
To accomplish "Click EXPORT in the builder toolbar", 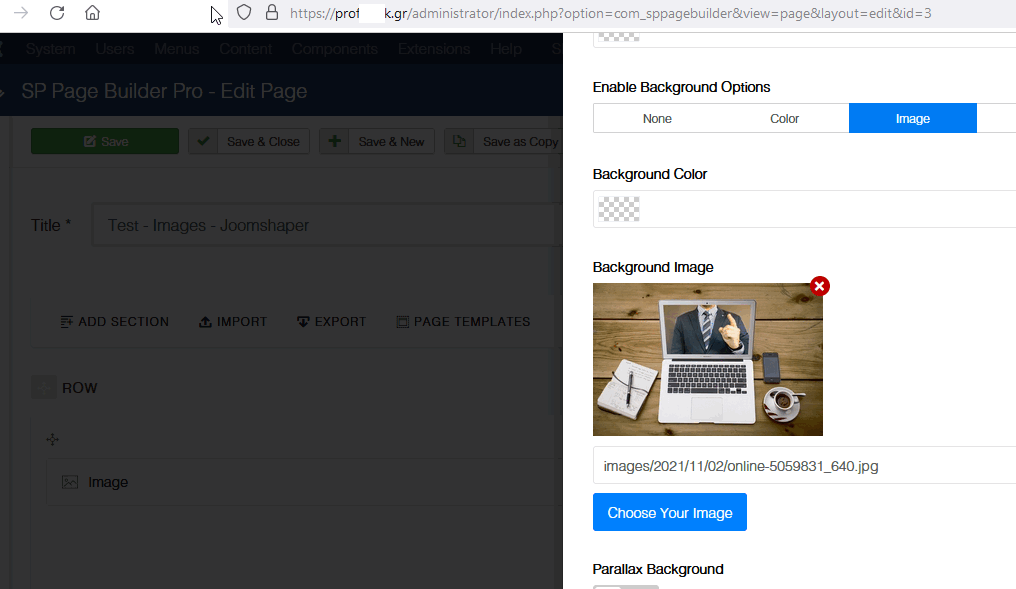I will (x=331, y=321).
